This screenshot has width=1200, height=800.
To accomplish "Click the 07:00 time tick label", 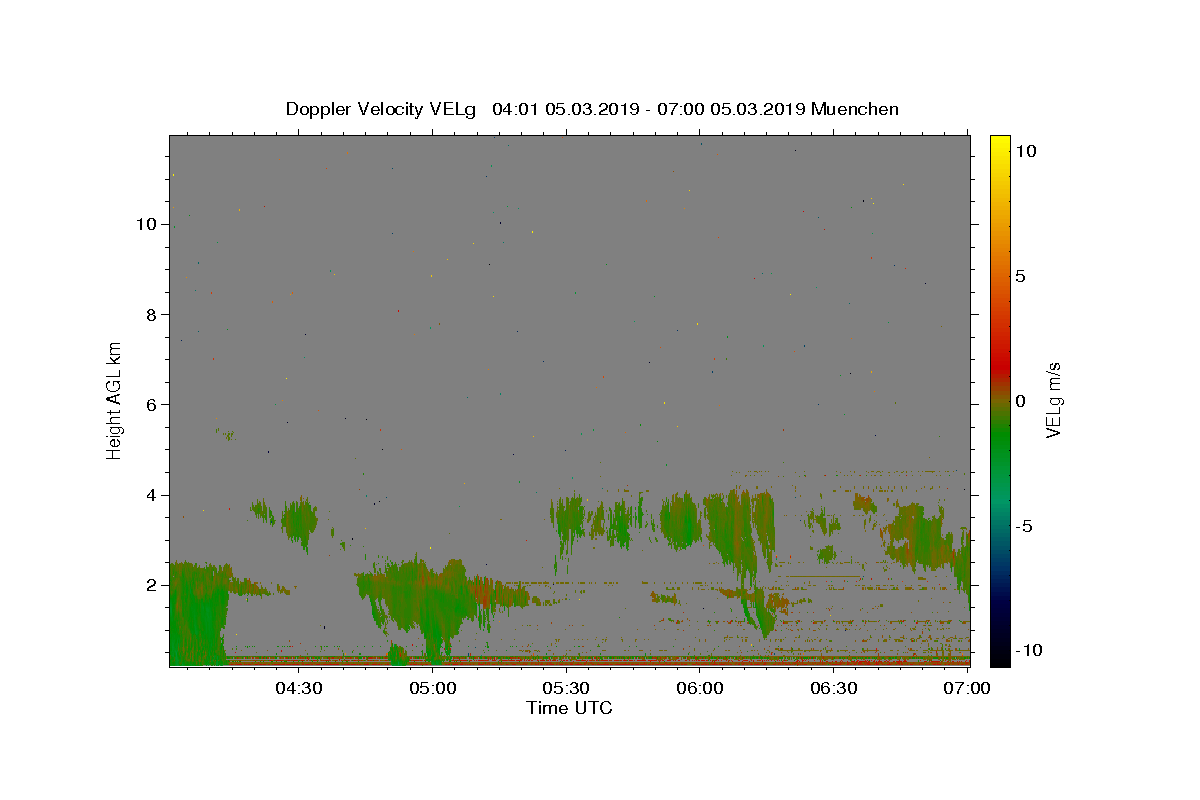I will [x=968, y=687].
